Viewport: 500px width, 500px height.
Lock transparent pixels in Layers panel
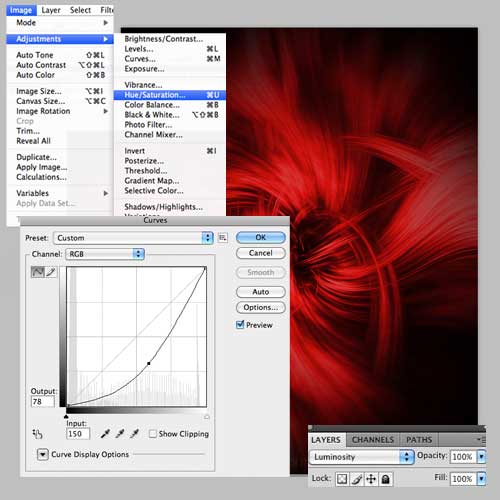point(342,479)
